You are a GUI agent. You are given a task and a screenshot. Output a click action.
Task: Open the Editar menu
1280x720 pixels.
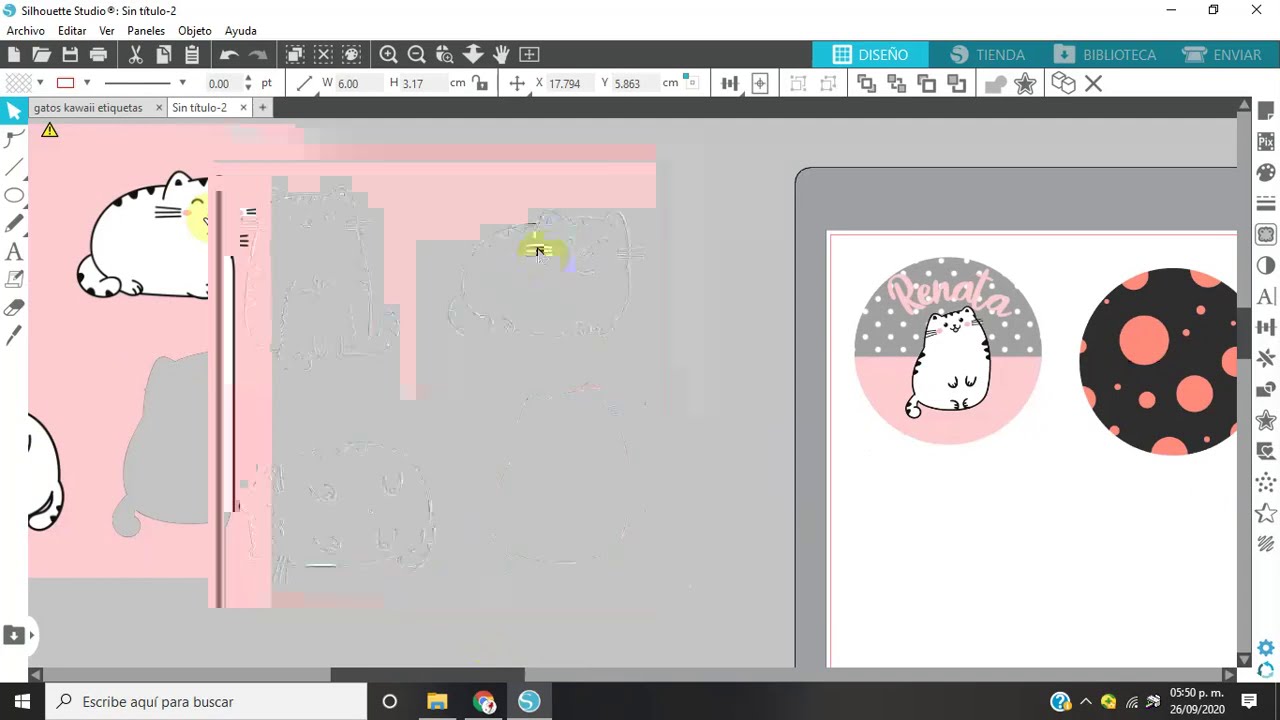(x=72, y=31)
